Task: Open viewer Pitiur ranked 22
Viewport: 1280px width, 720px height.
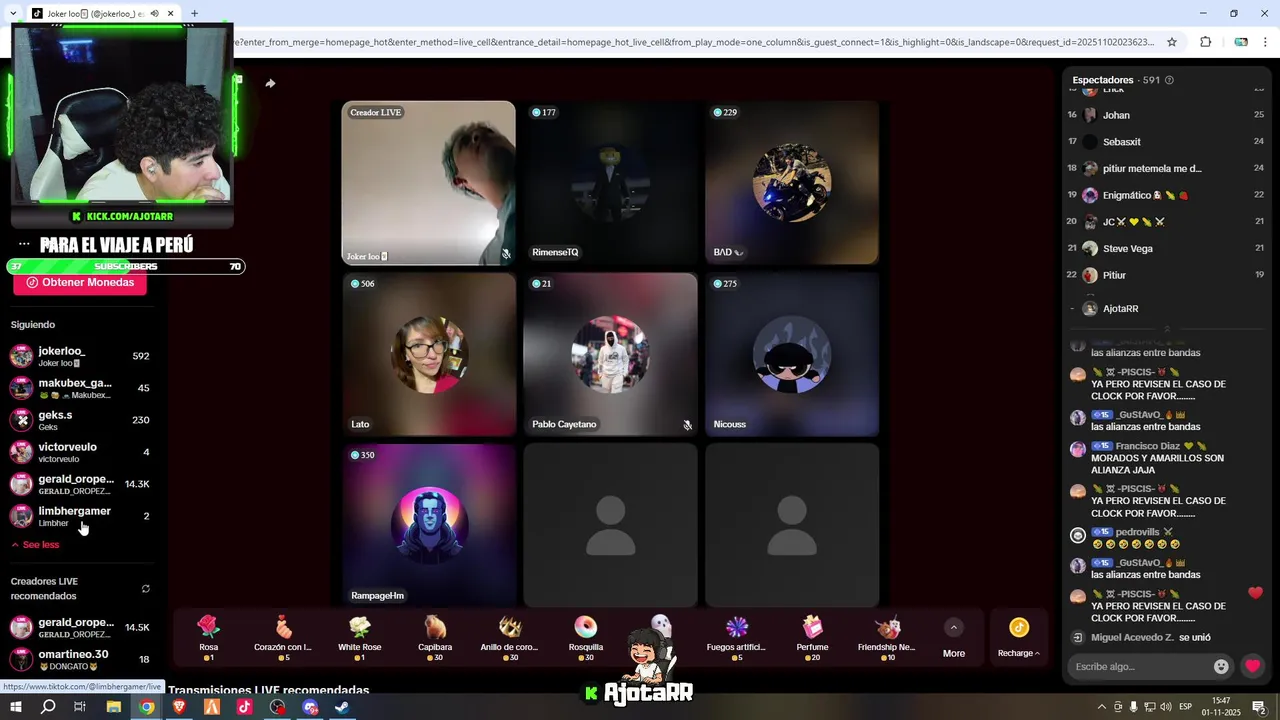Action: coord(1166,275)
